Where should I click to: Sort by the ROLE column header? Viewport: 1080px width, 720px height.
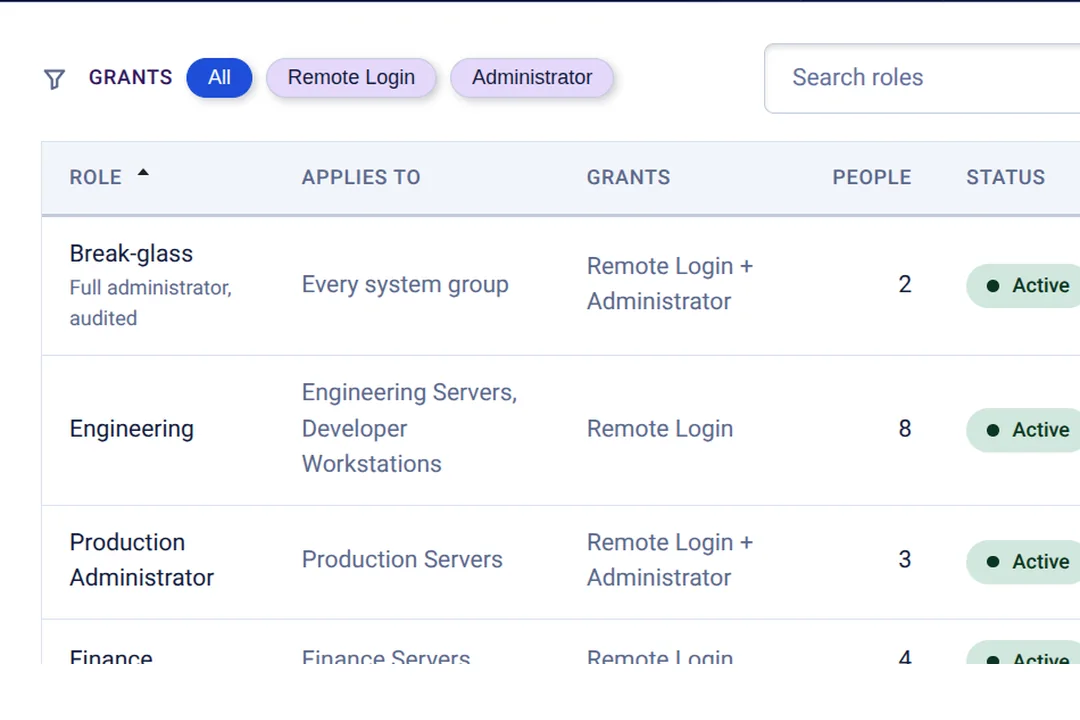coord(96,177)
